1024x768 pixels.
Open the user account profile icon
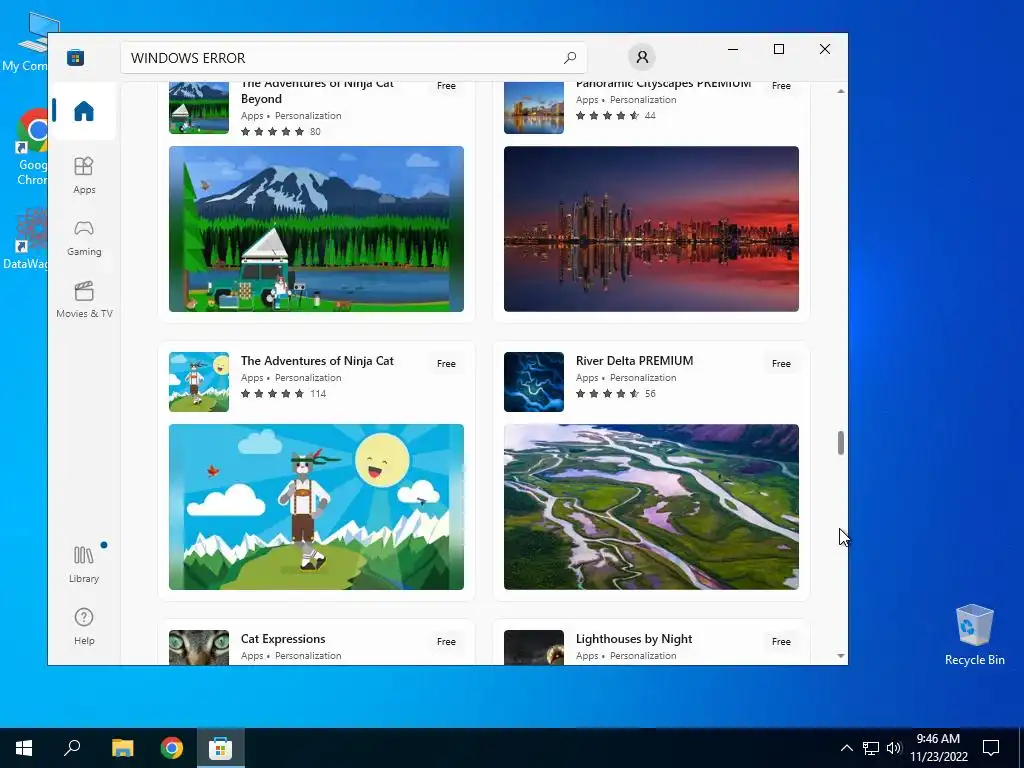pyautogui.click(x=642, y=57)
